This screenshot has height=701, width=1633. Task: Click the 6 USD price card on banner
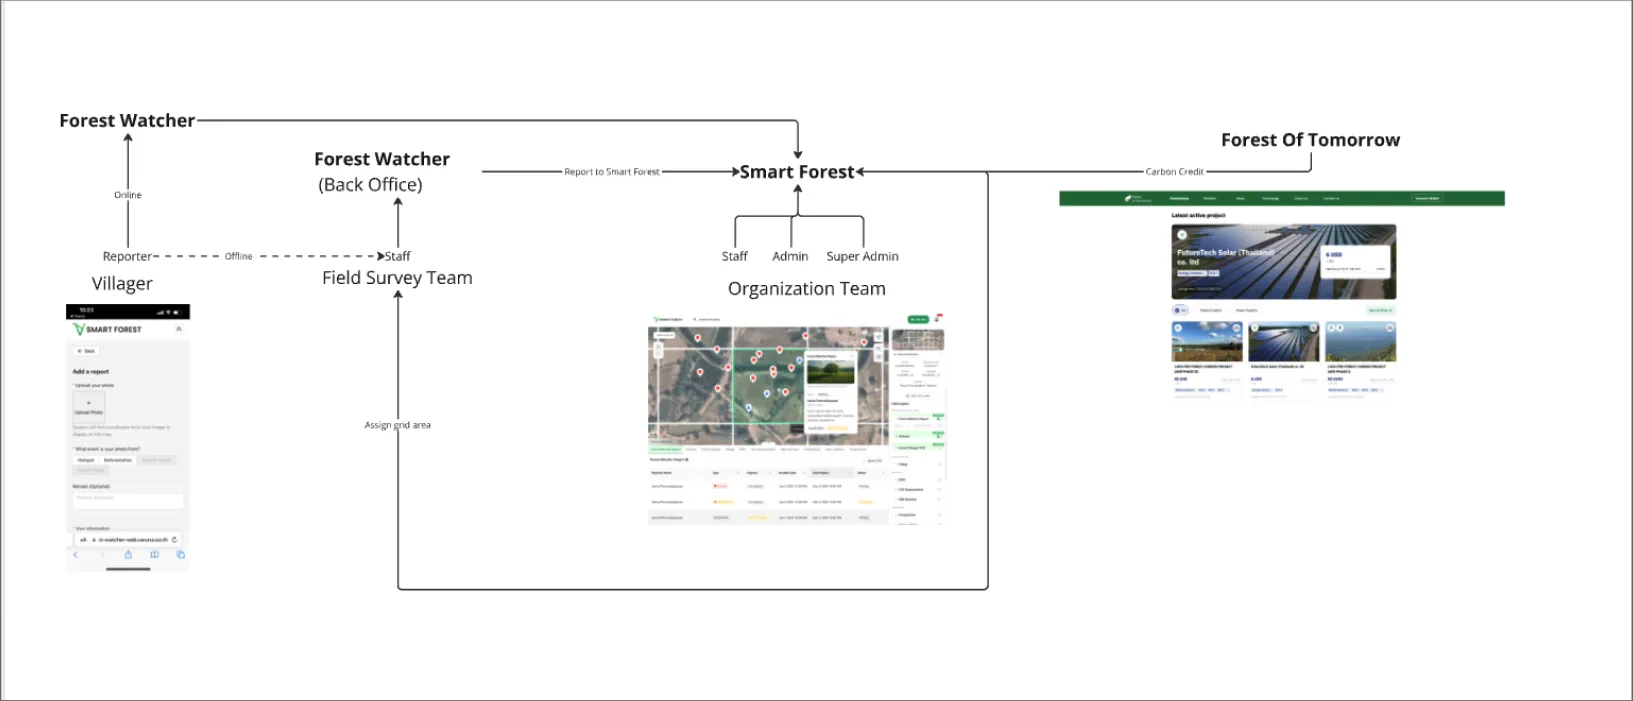pos(1355,262)
